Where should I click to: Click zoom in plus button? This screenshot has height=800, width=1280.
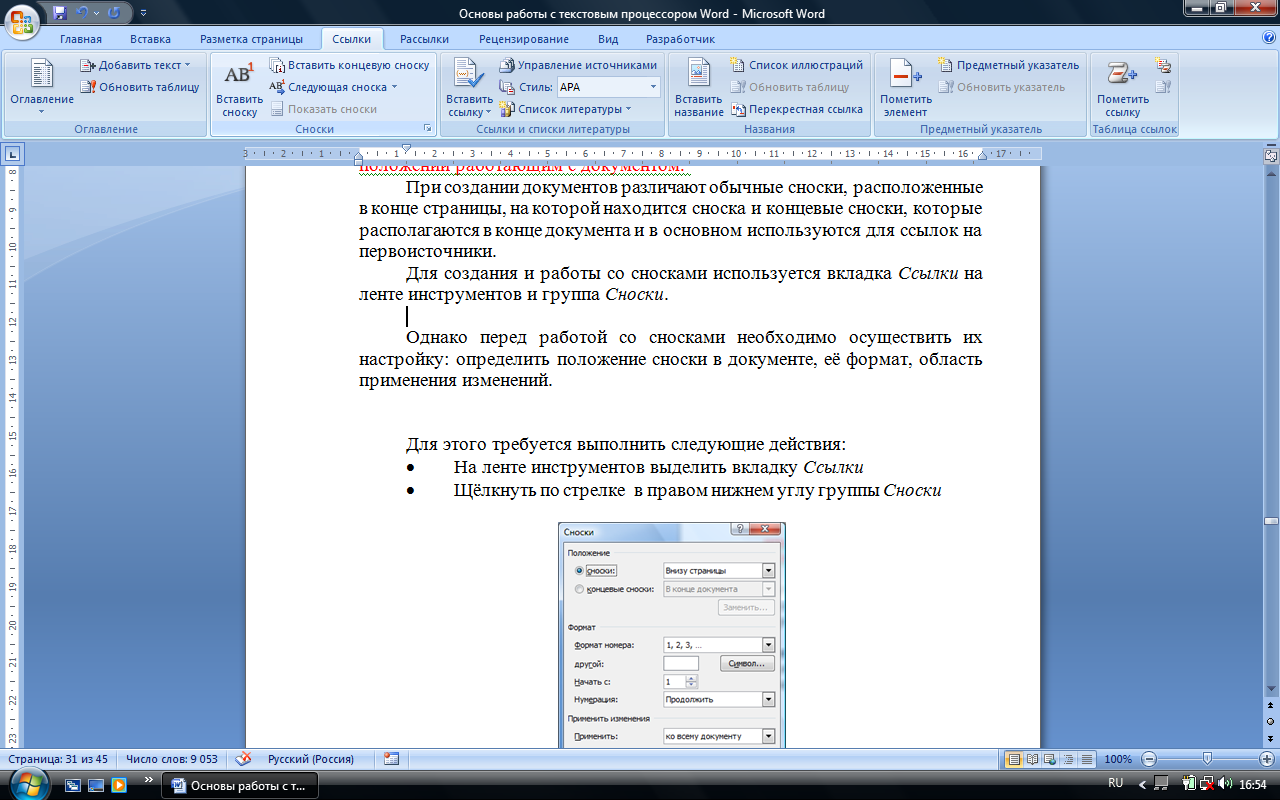click(1266, 759)
